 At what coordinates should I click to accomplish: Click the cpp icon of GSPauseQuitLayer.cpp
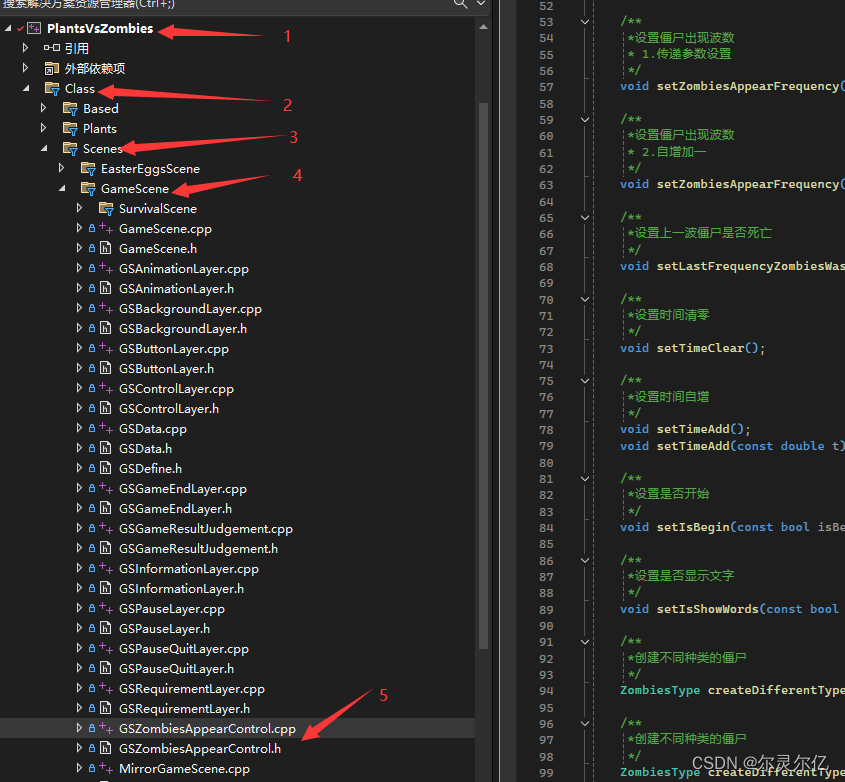(x=106, y=648)
